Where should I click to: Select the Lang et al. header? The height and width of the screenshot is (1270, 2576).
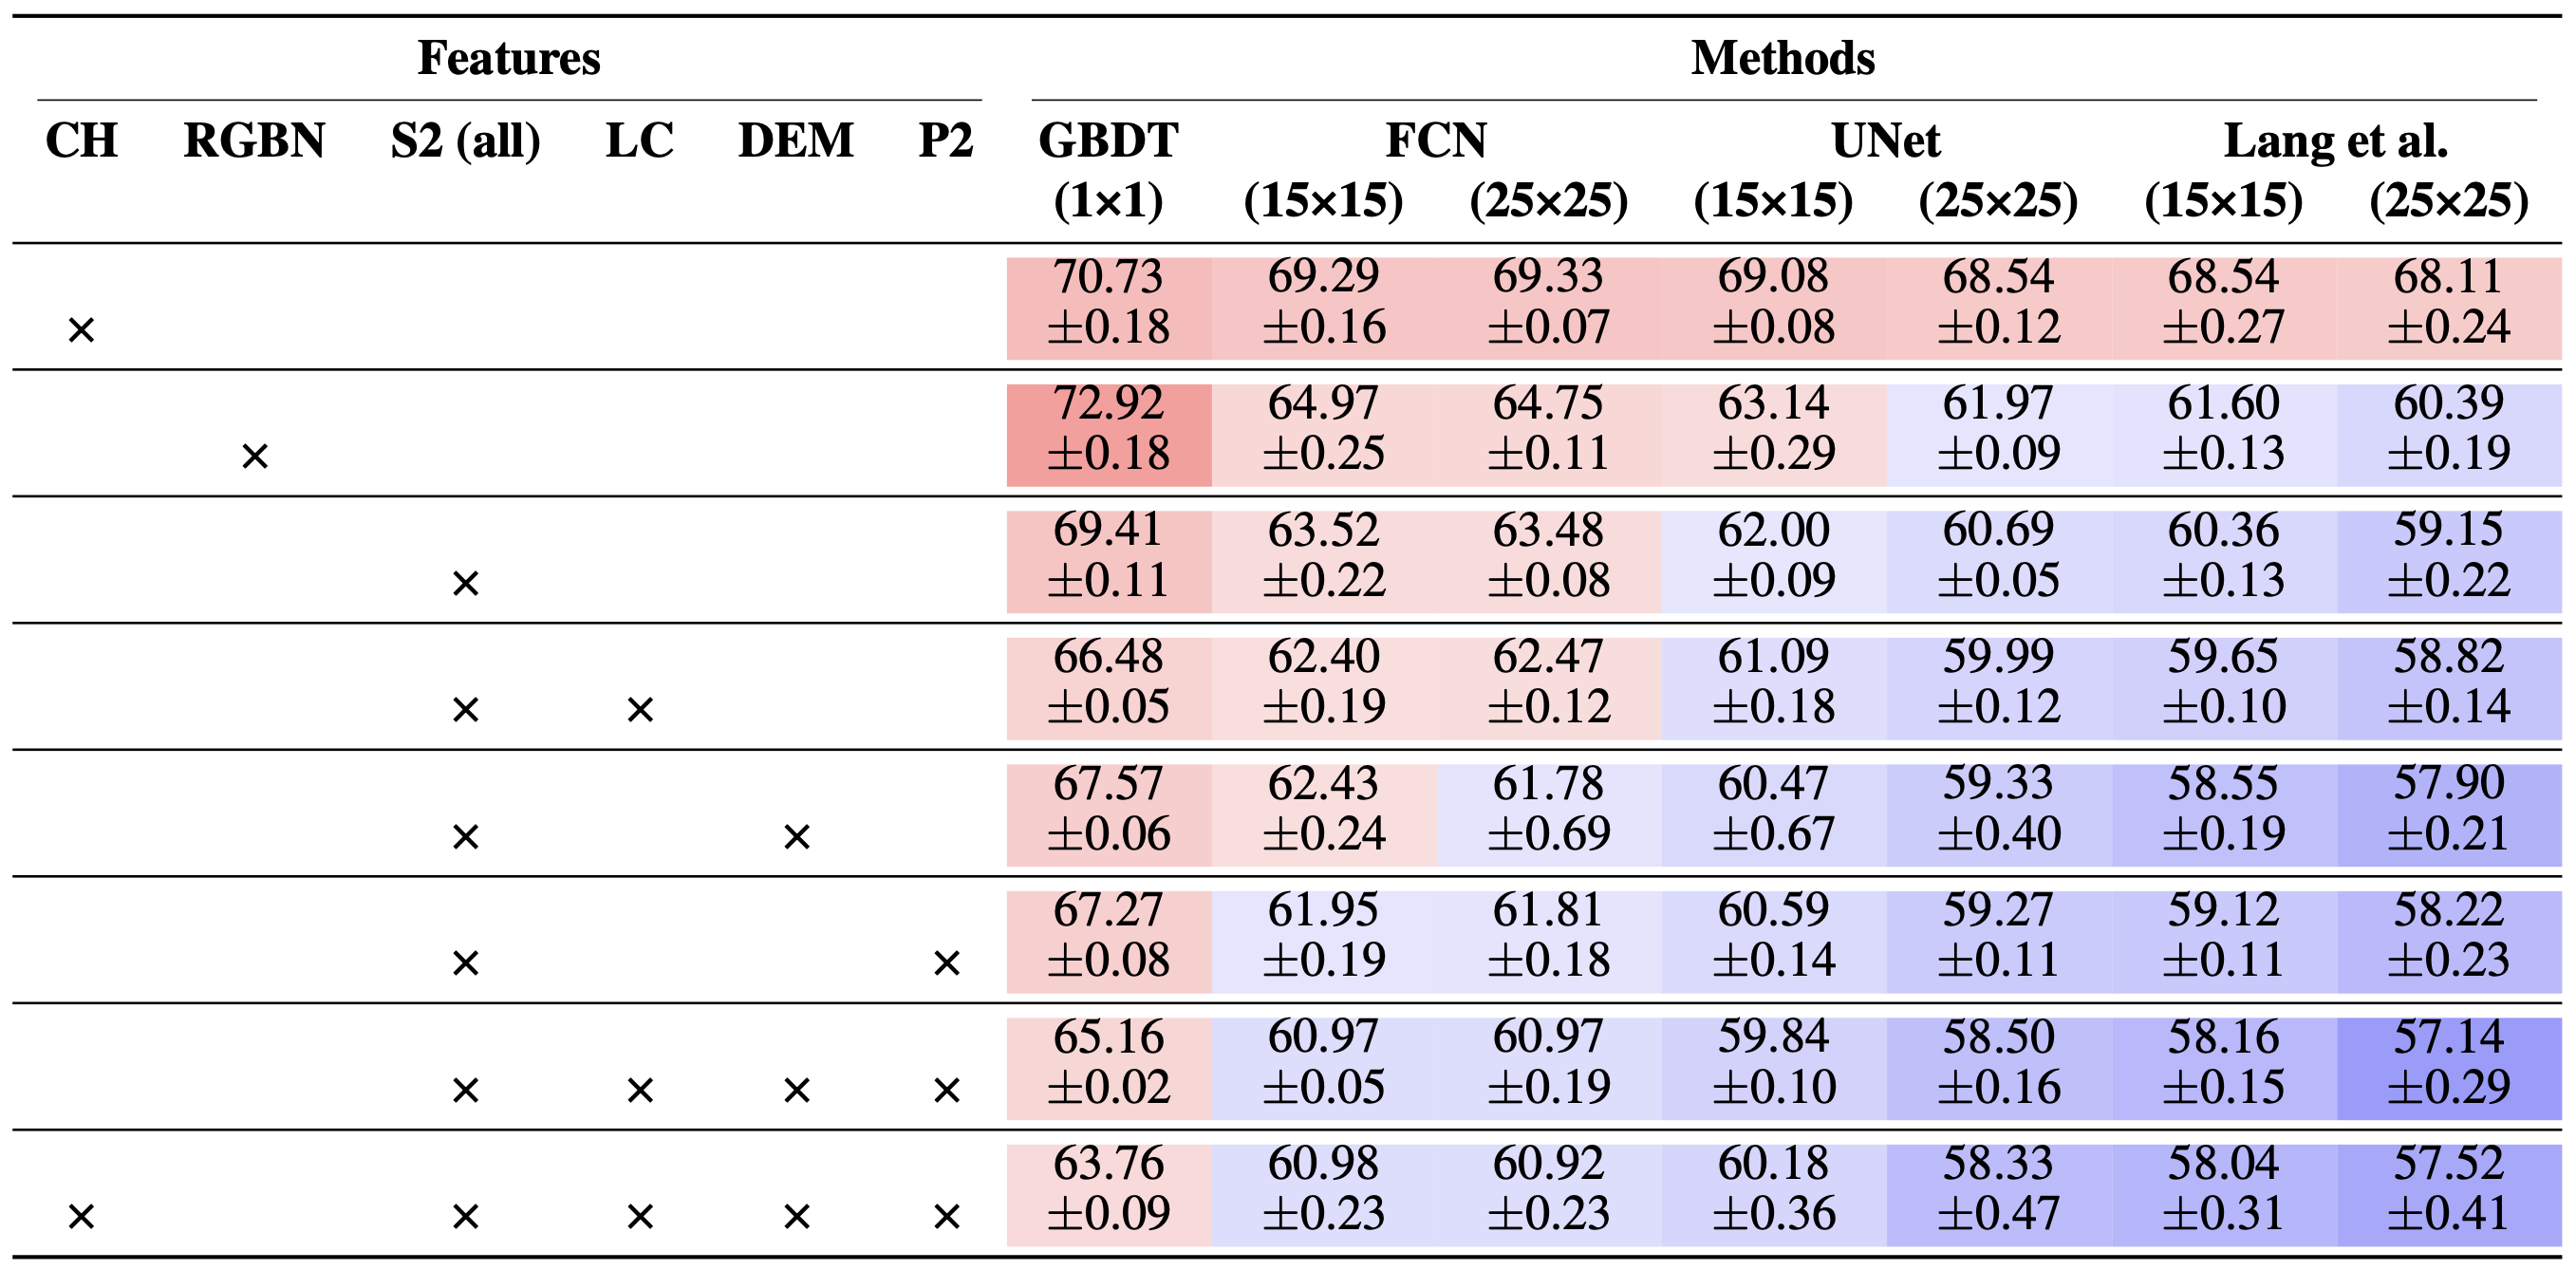pyautogui.click(x=2335, y=140)
